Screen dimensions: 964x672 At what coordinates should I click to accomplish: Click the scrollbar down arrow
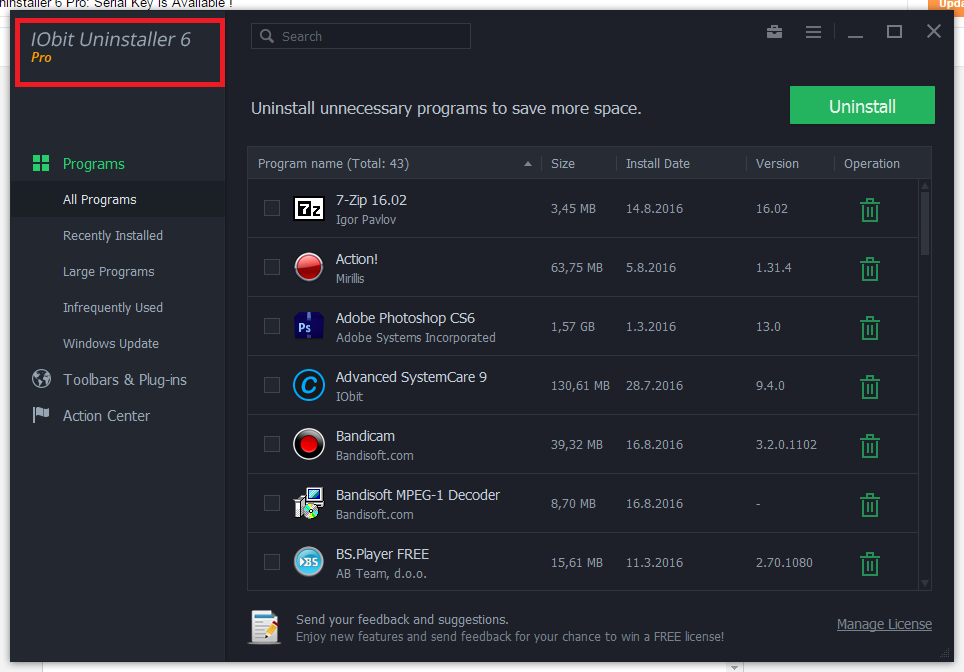pos(925,583)
